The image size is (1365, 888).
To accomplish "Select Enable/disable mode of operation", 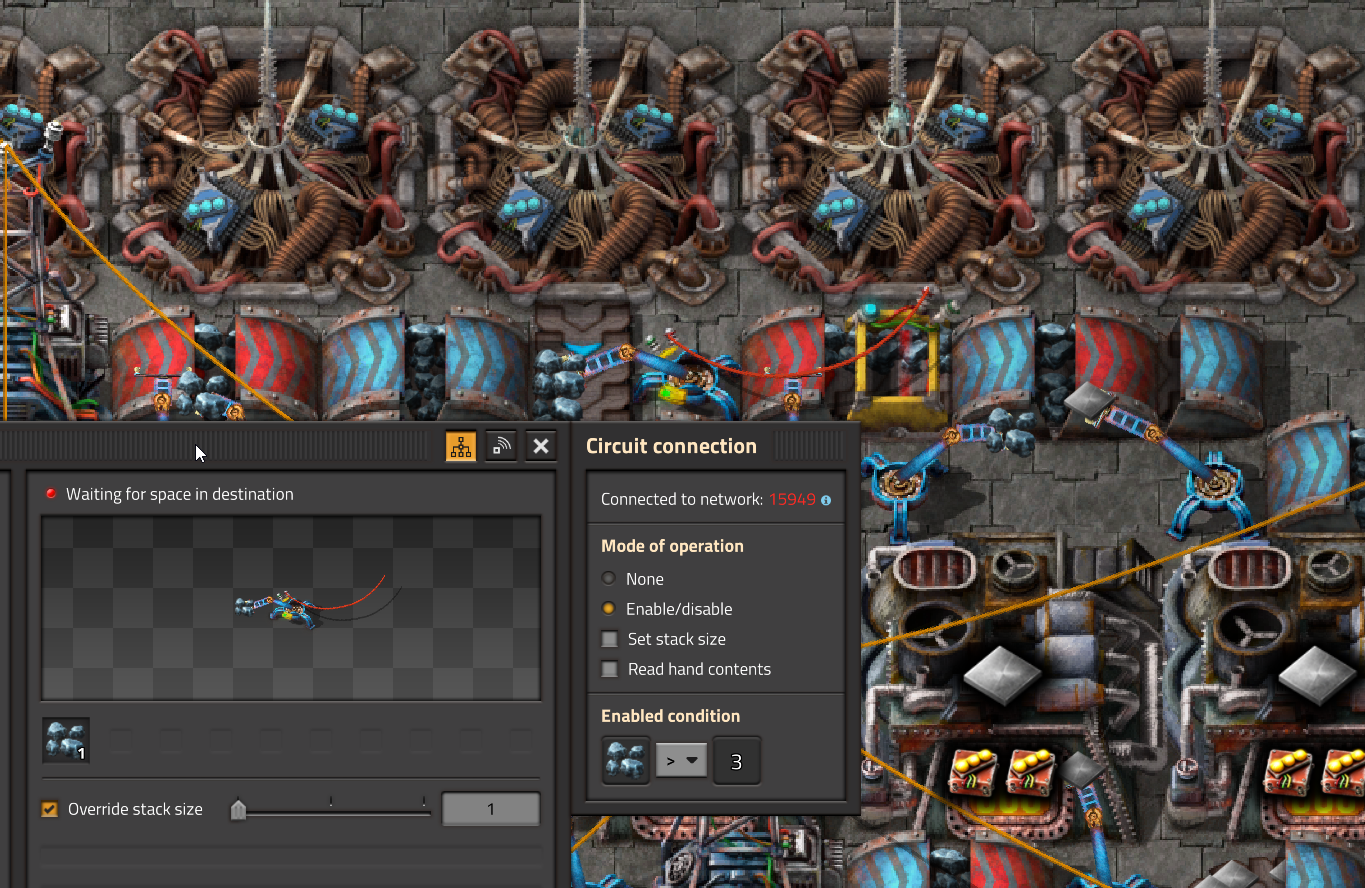I will [609, 609].
